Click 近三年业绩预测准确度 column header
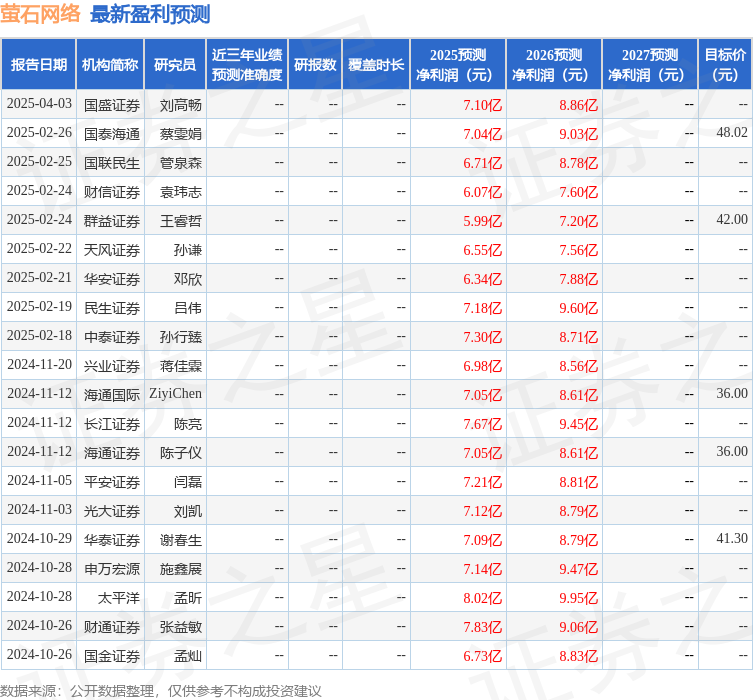753x700 pixels. [247, 65]
